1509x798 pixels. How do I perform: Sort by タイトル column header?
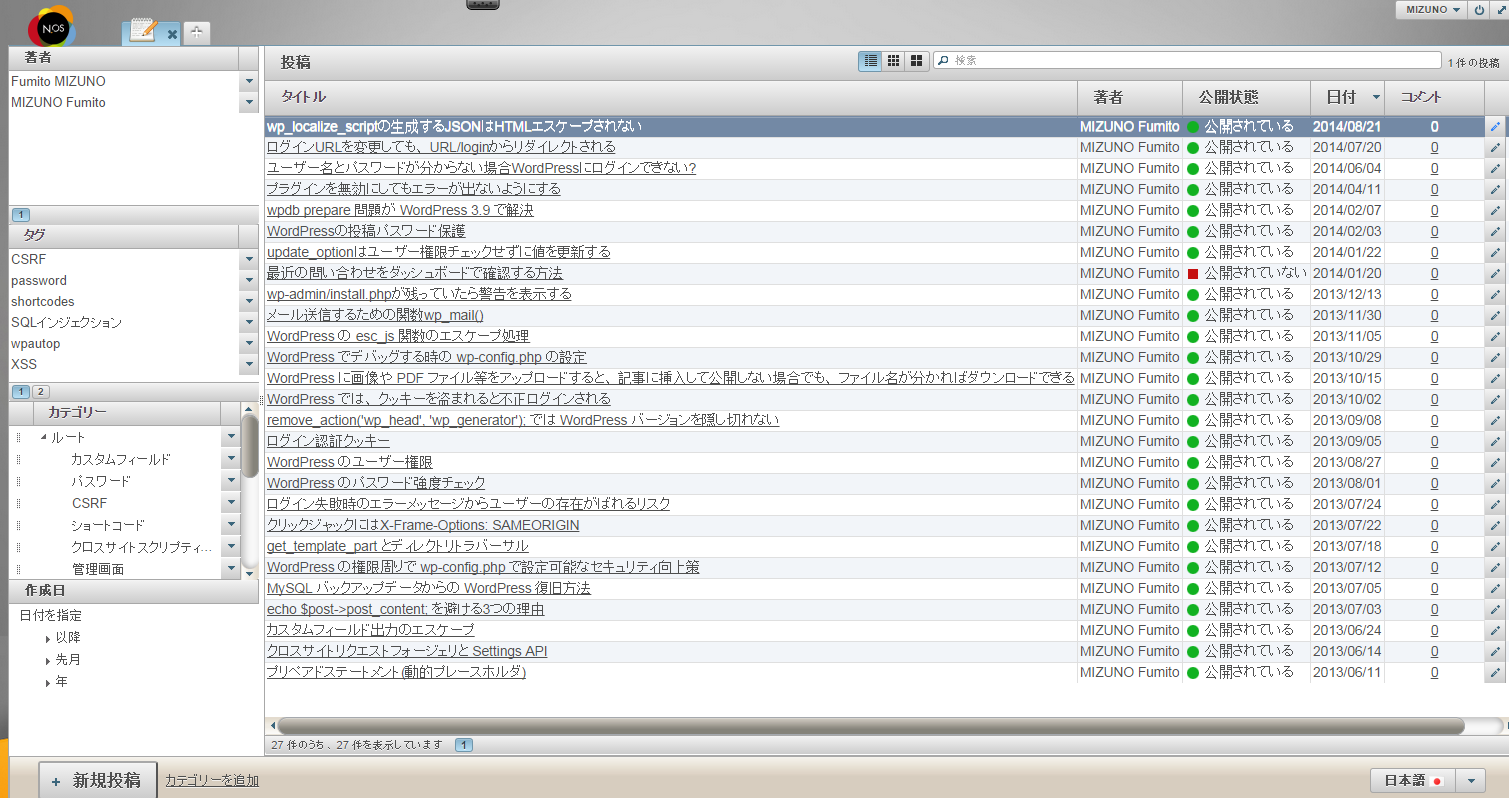[x=671, y=97]
